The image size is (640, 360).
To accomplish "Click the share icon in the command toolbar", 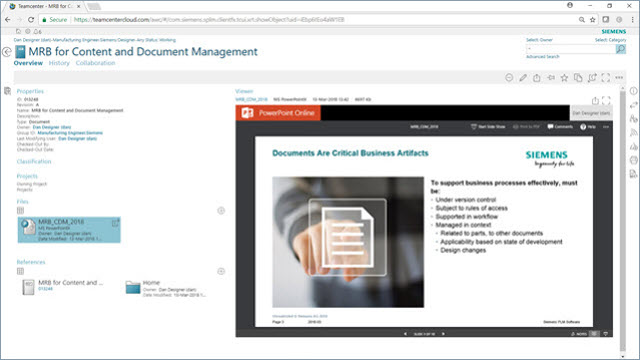I will click(537, 78).
